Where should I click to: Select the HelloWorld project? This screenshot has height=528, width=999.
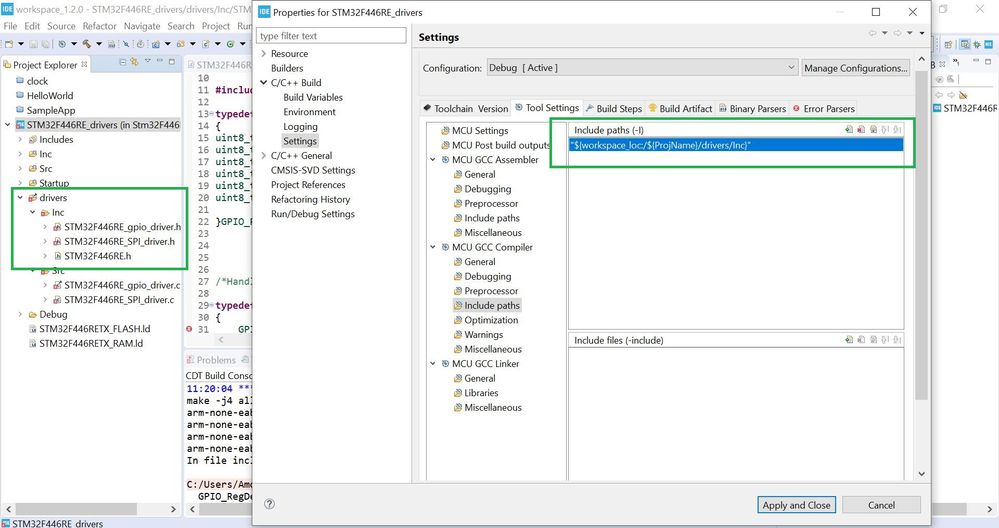pyautogui.click(x=50, y=96)
